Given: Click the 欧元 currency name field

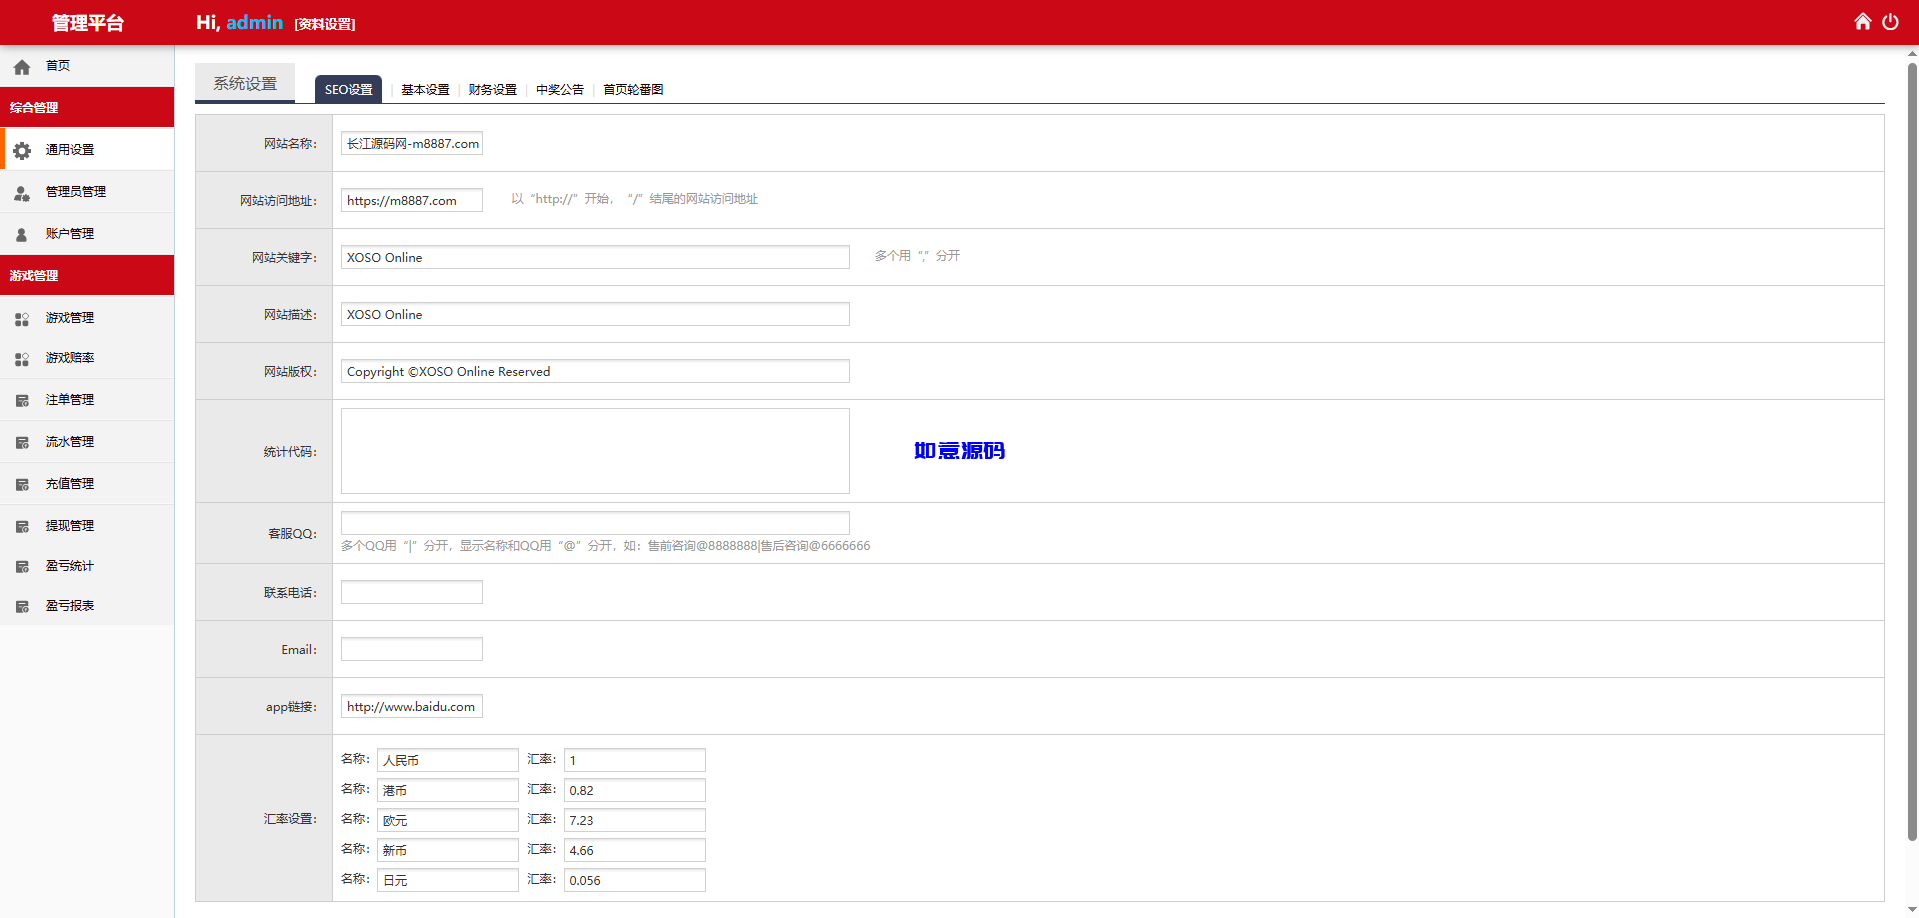Looking at the screenshot, I should click(x=448, y=820).
